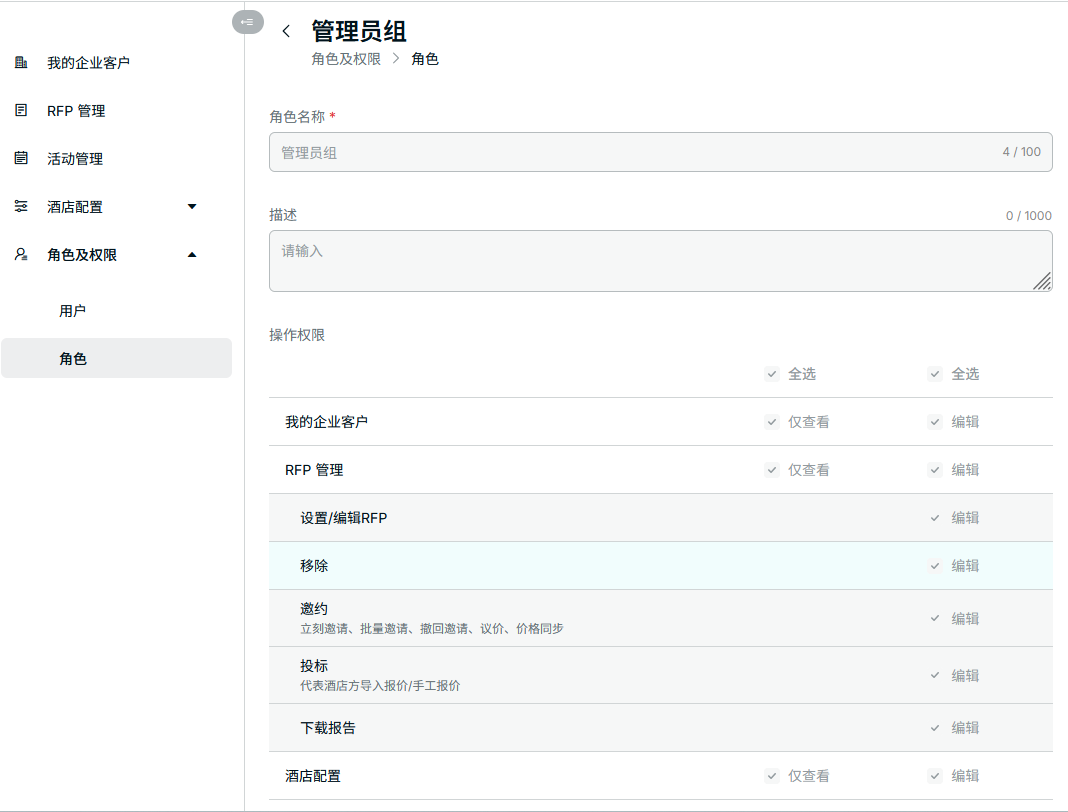1068x812 pixels.
Task: Click the 设置/编辑RFP row label
Action: (x=343, y=518)
